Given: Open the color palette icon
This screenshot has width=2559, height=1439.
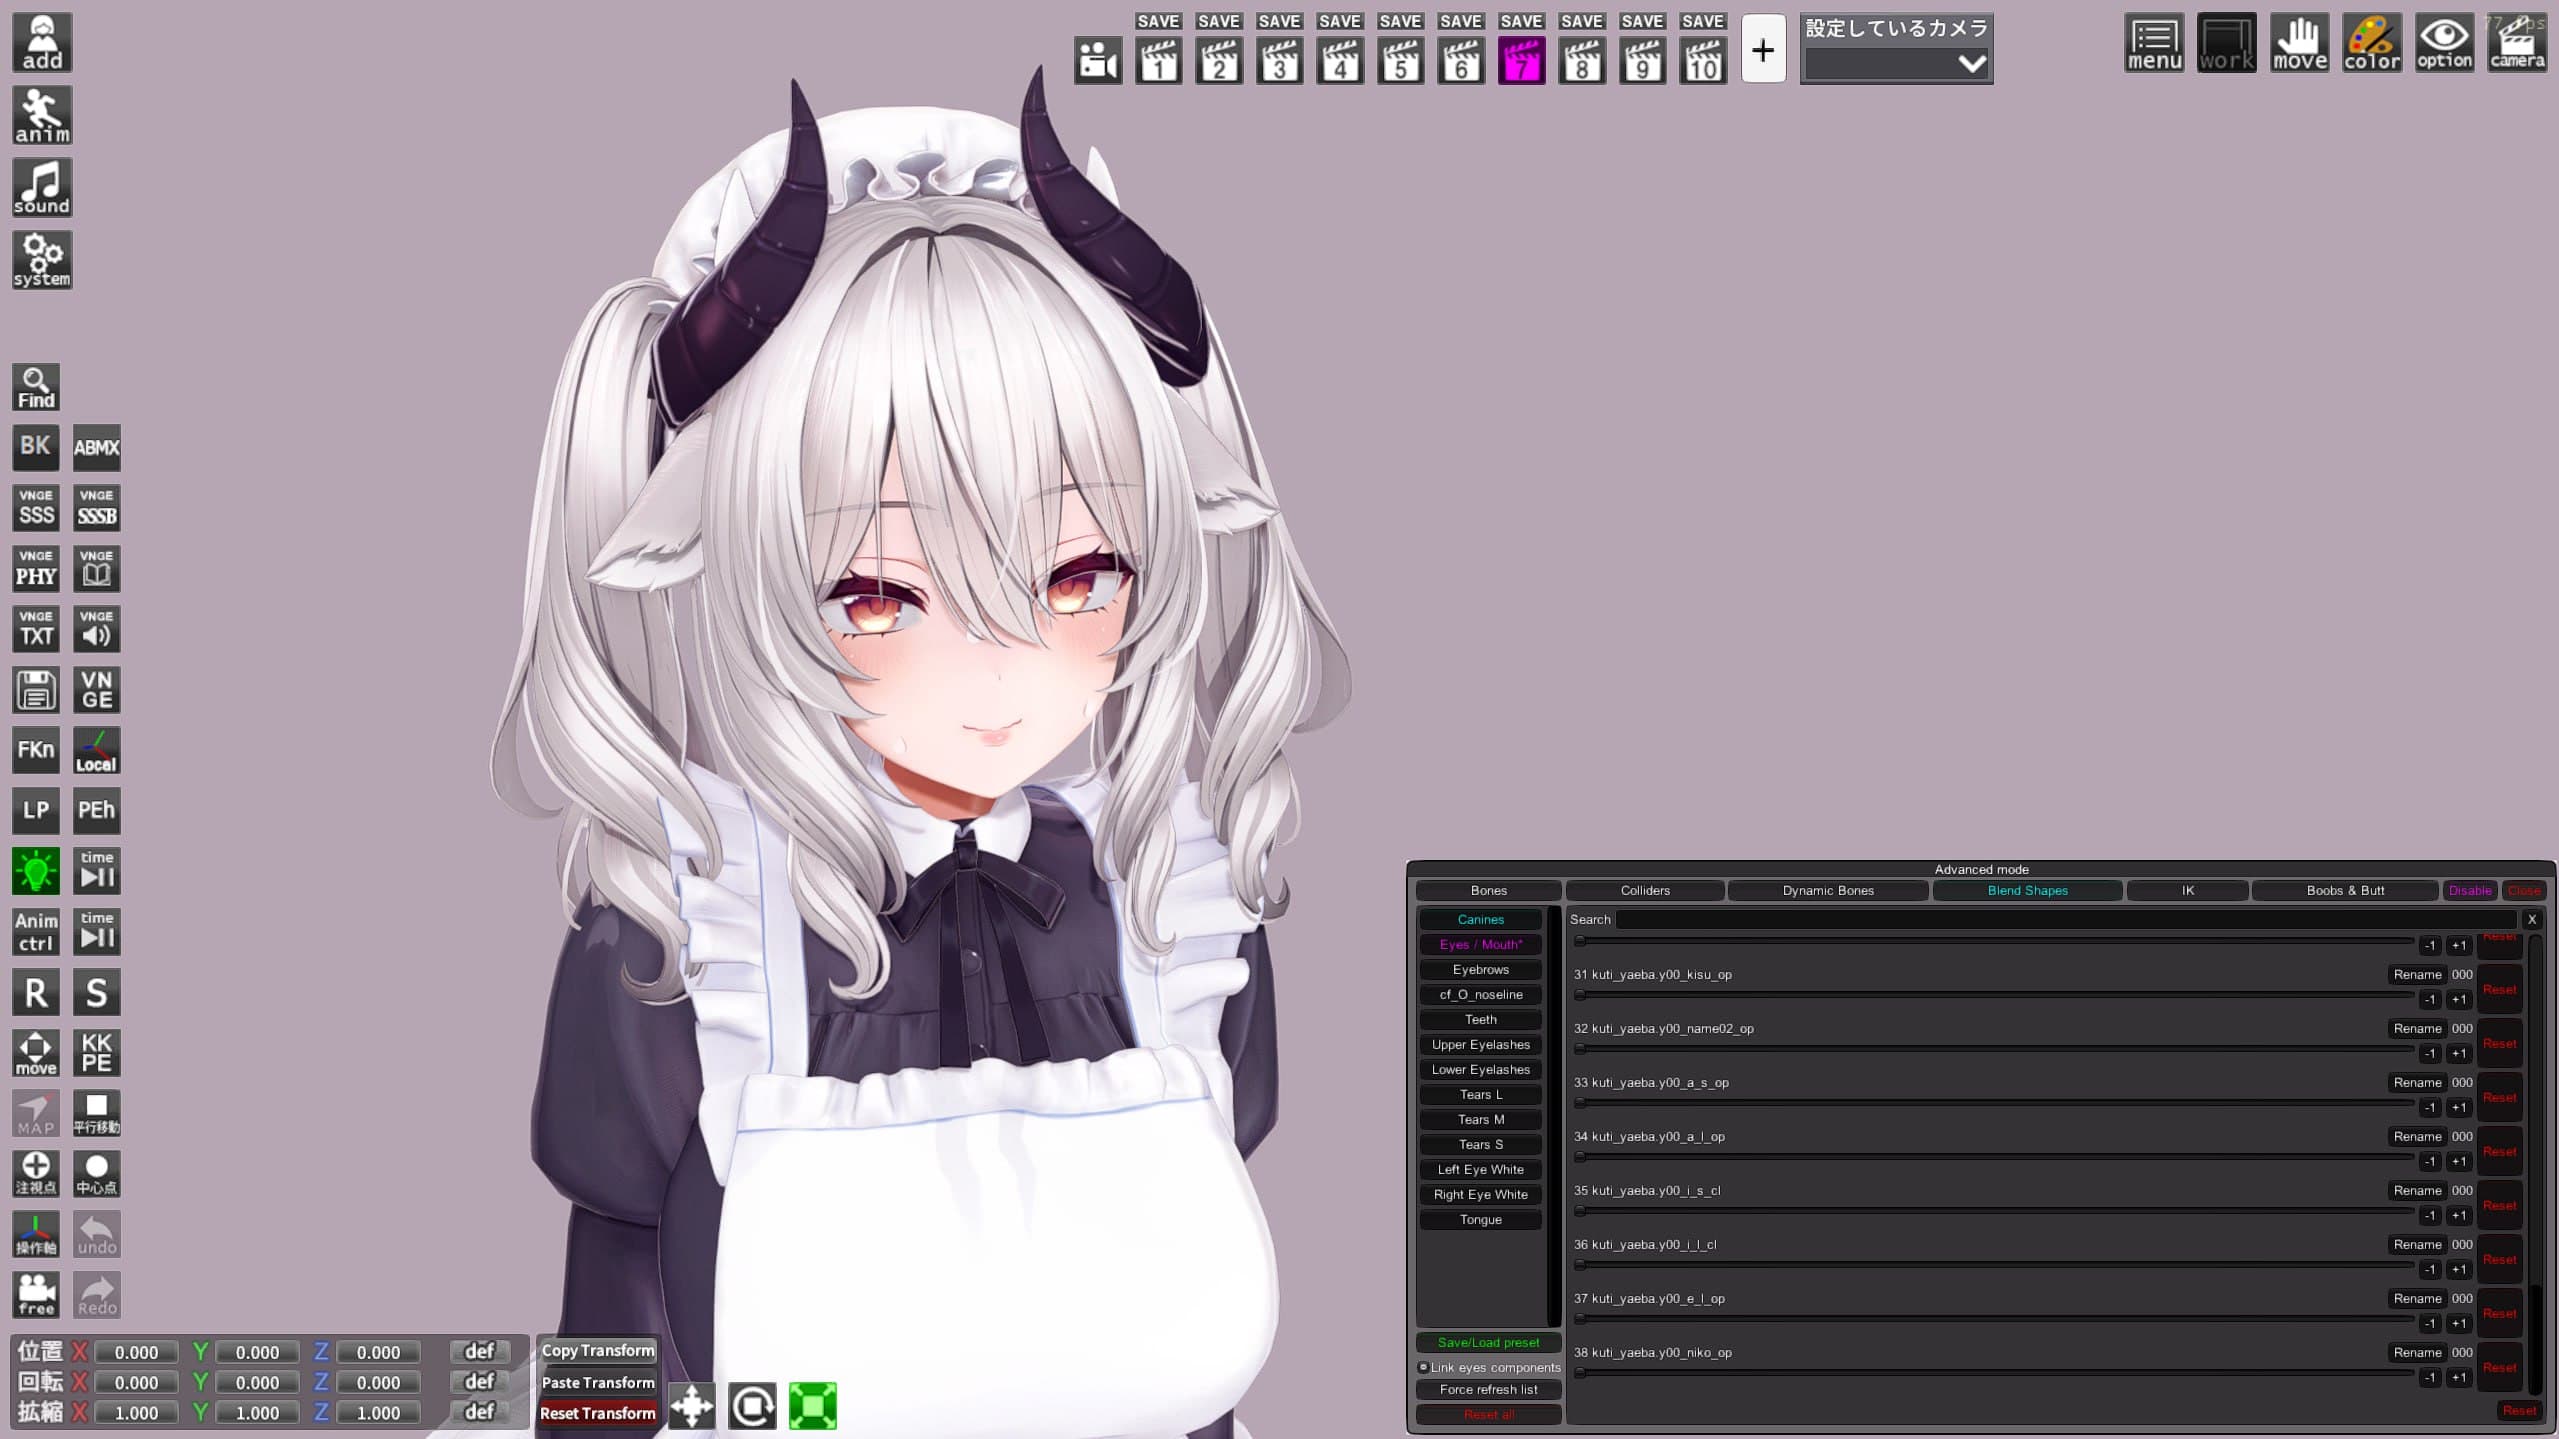Looking at the screenshot, I should pyautogui.click(x=2371, y=43).
